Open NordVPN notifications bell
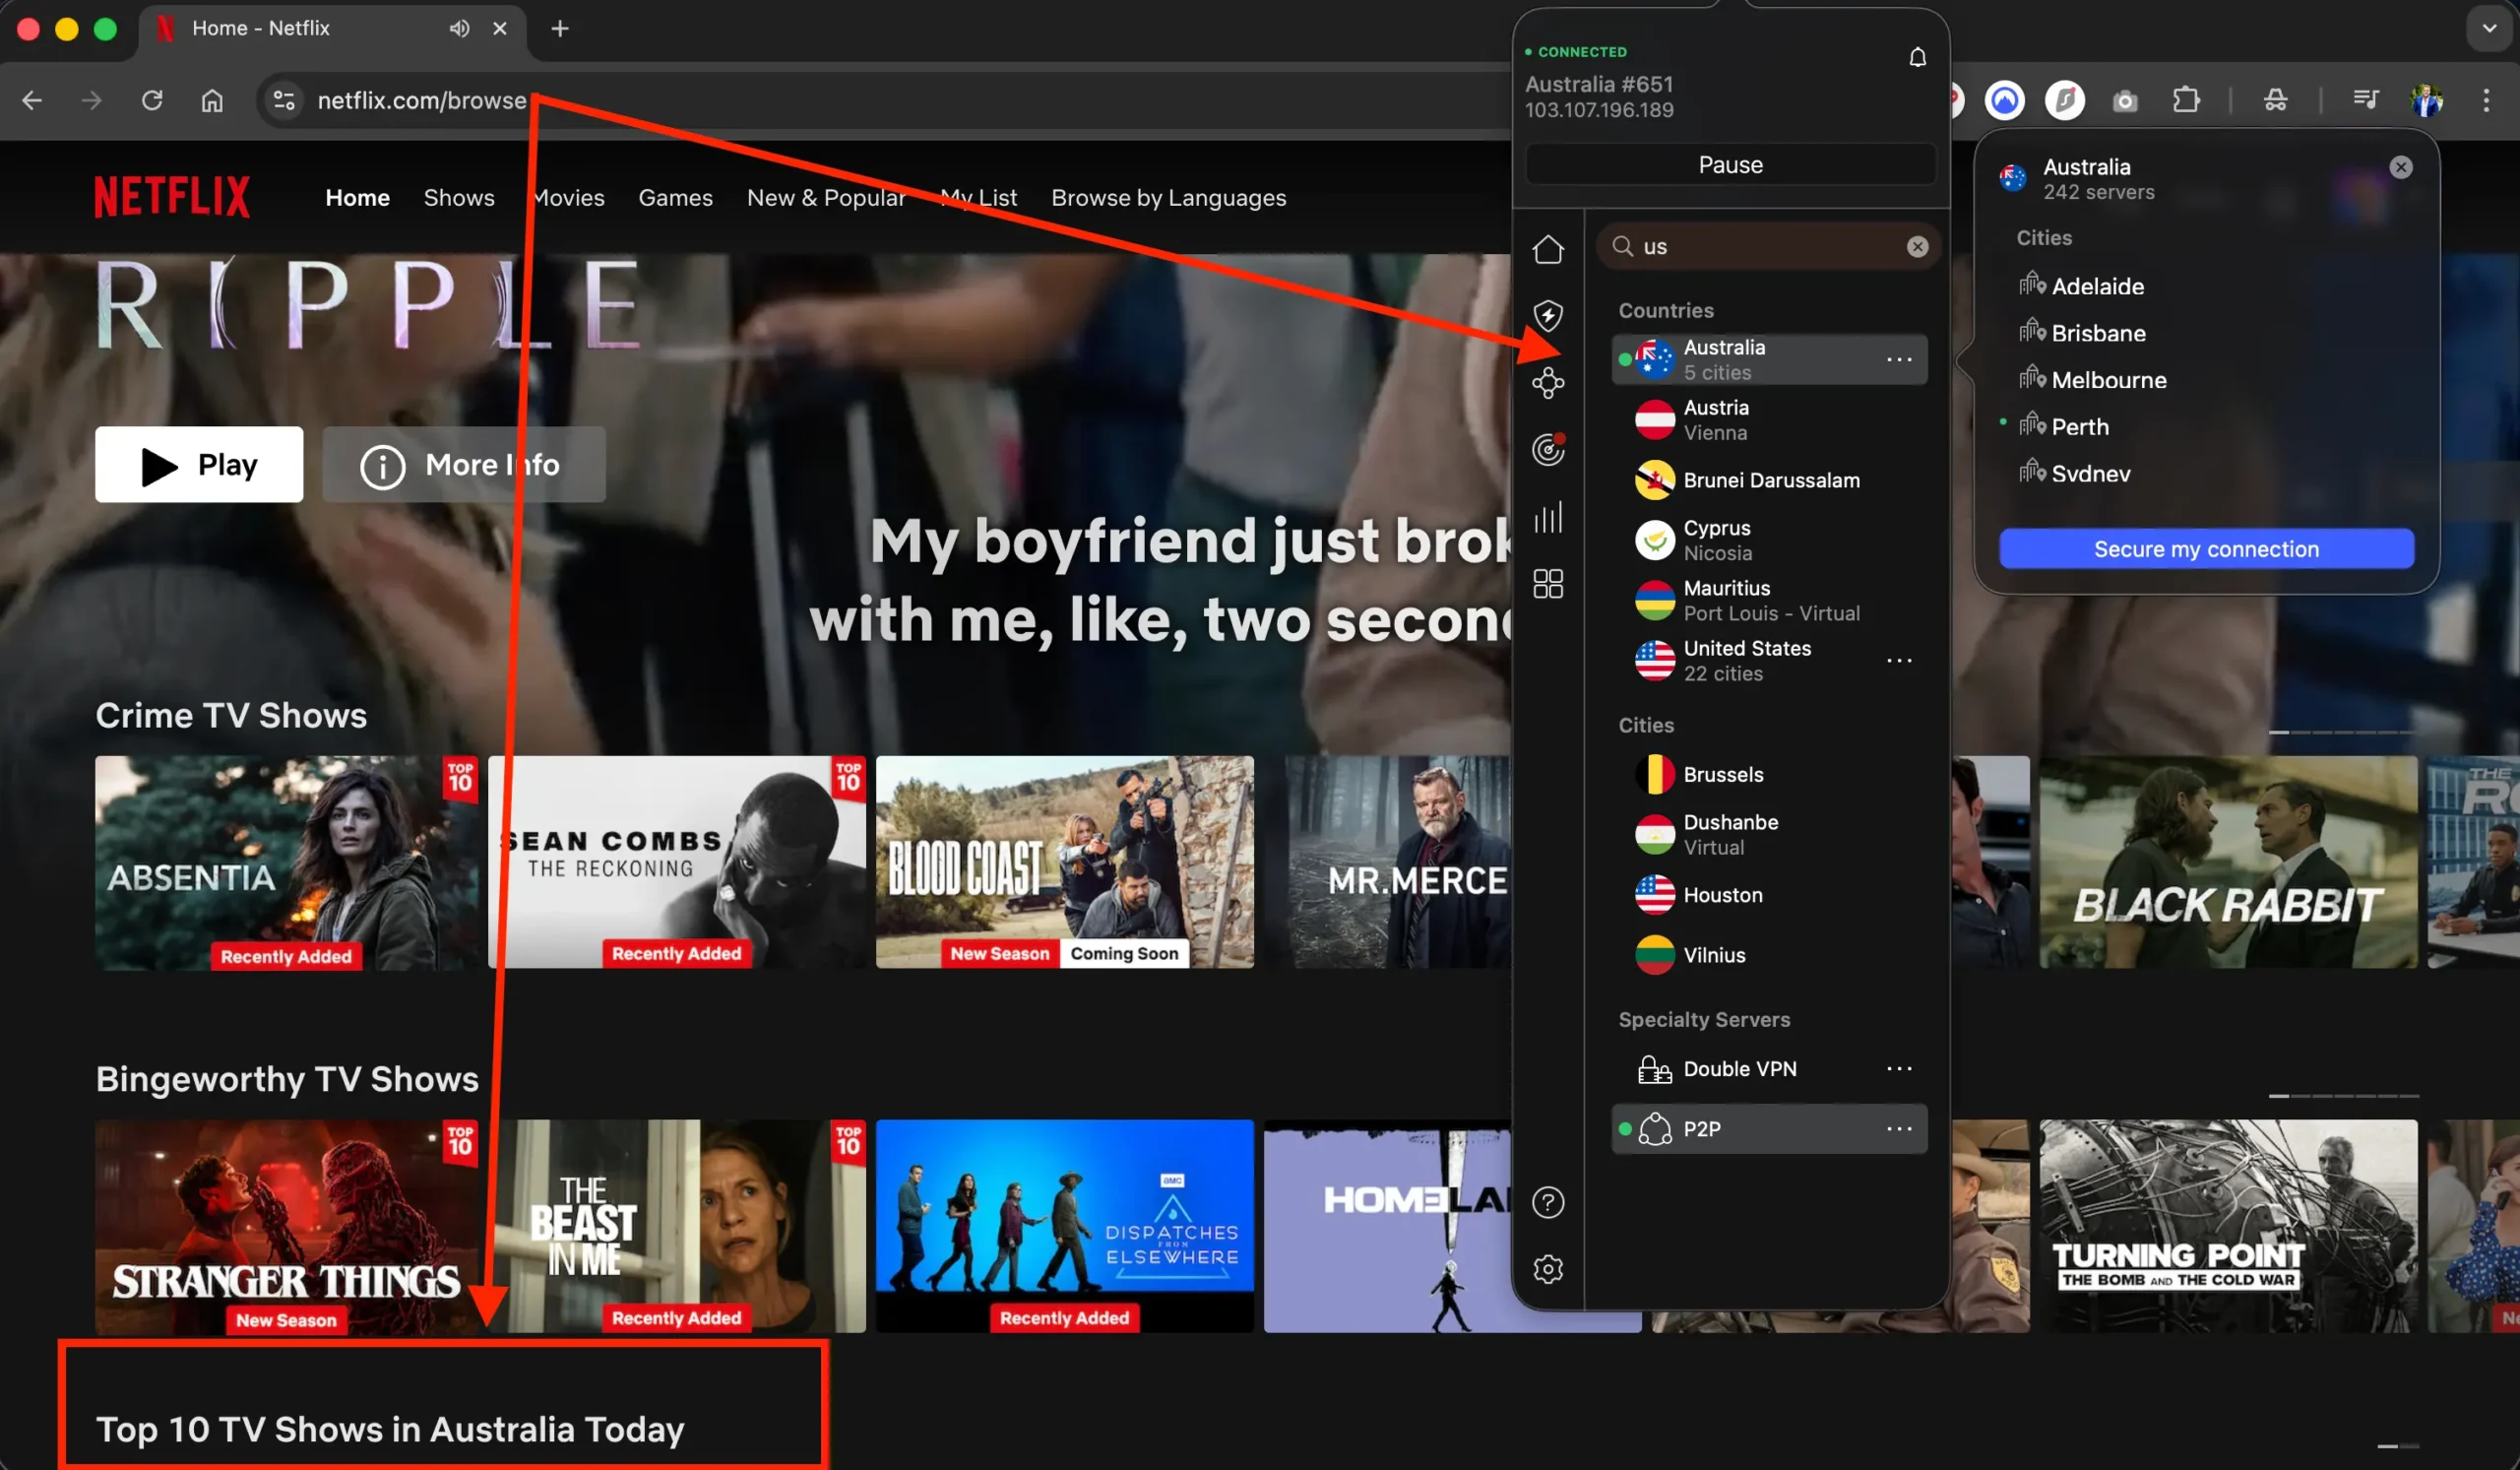Image resolution: width=2520 pixels, height=1470 pixels. pos(1917,57)
